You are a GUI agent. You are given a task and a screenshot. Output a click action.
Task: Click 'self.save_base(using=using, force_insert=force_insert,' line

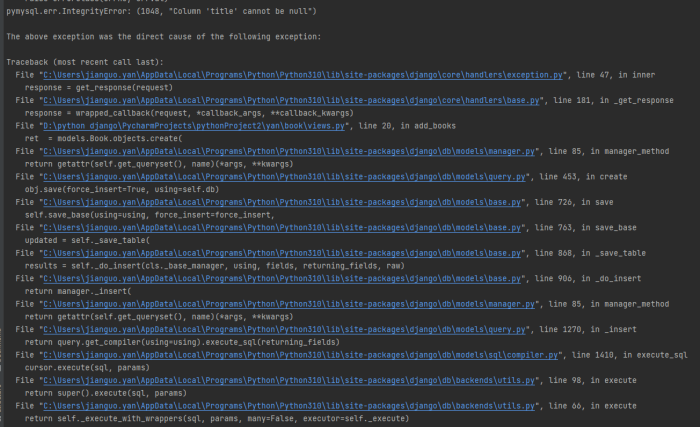coord(150,215)
